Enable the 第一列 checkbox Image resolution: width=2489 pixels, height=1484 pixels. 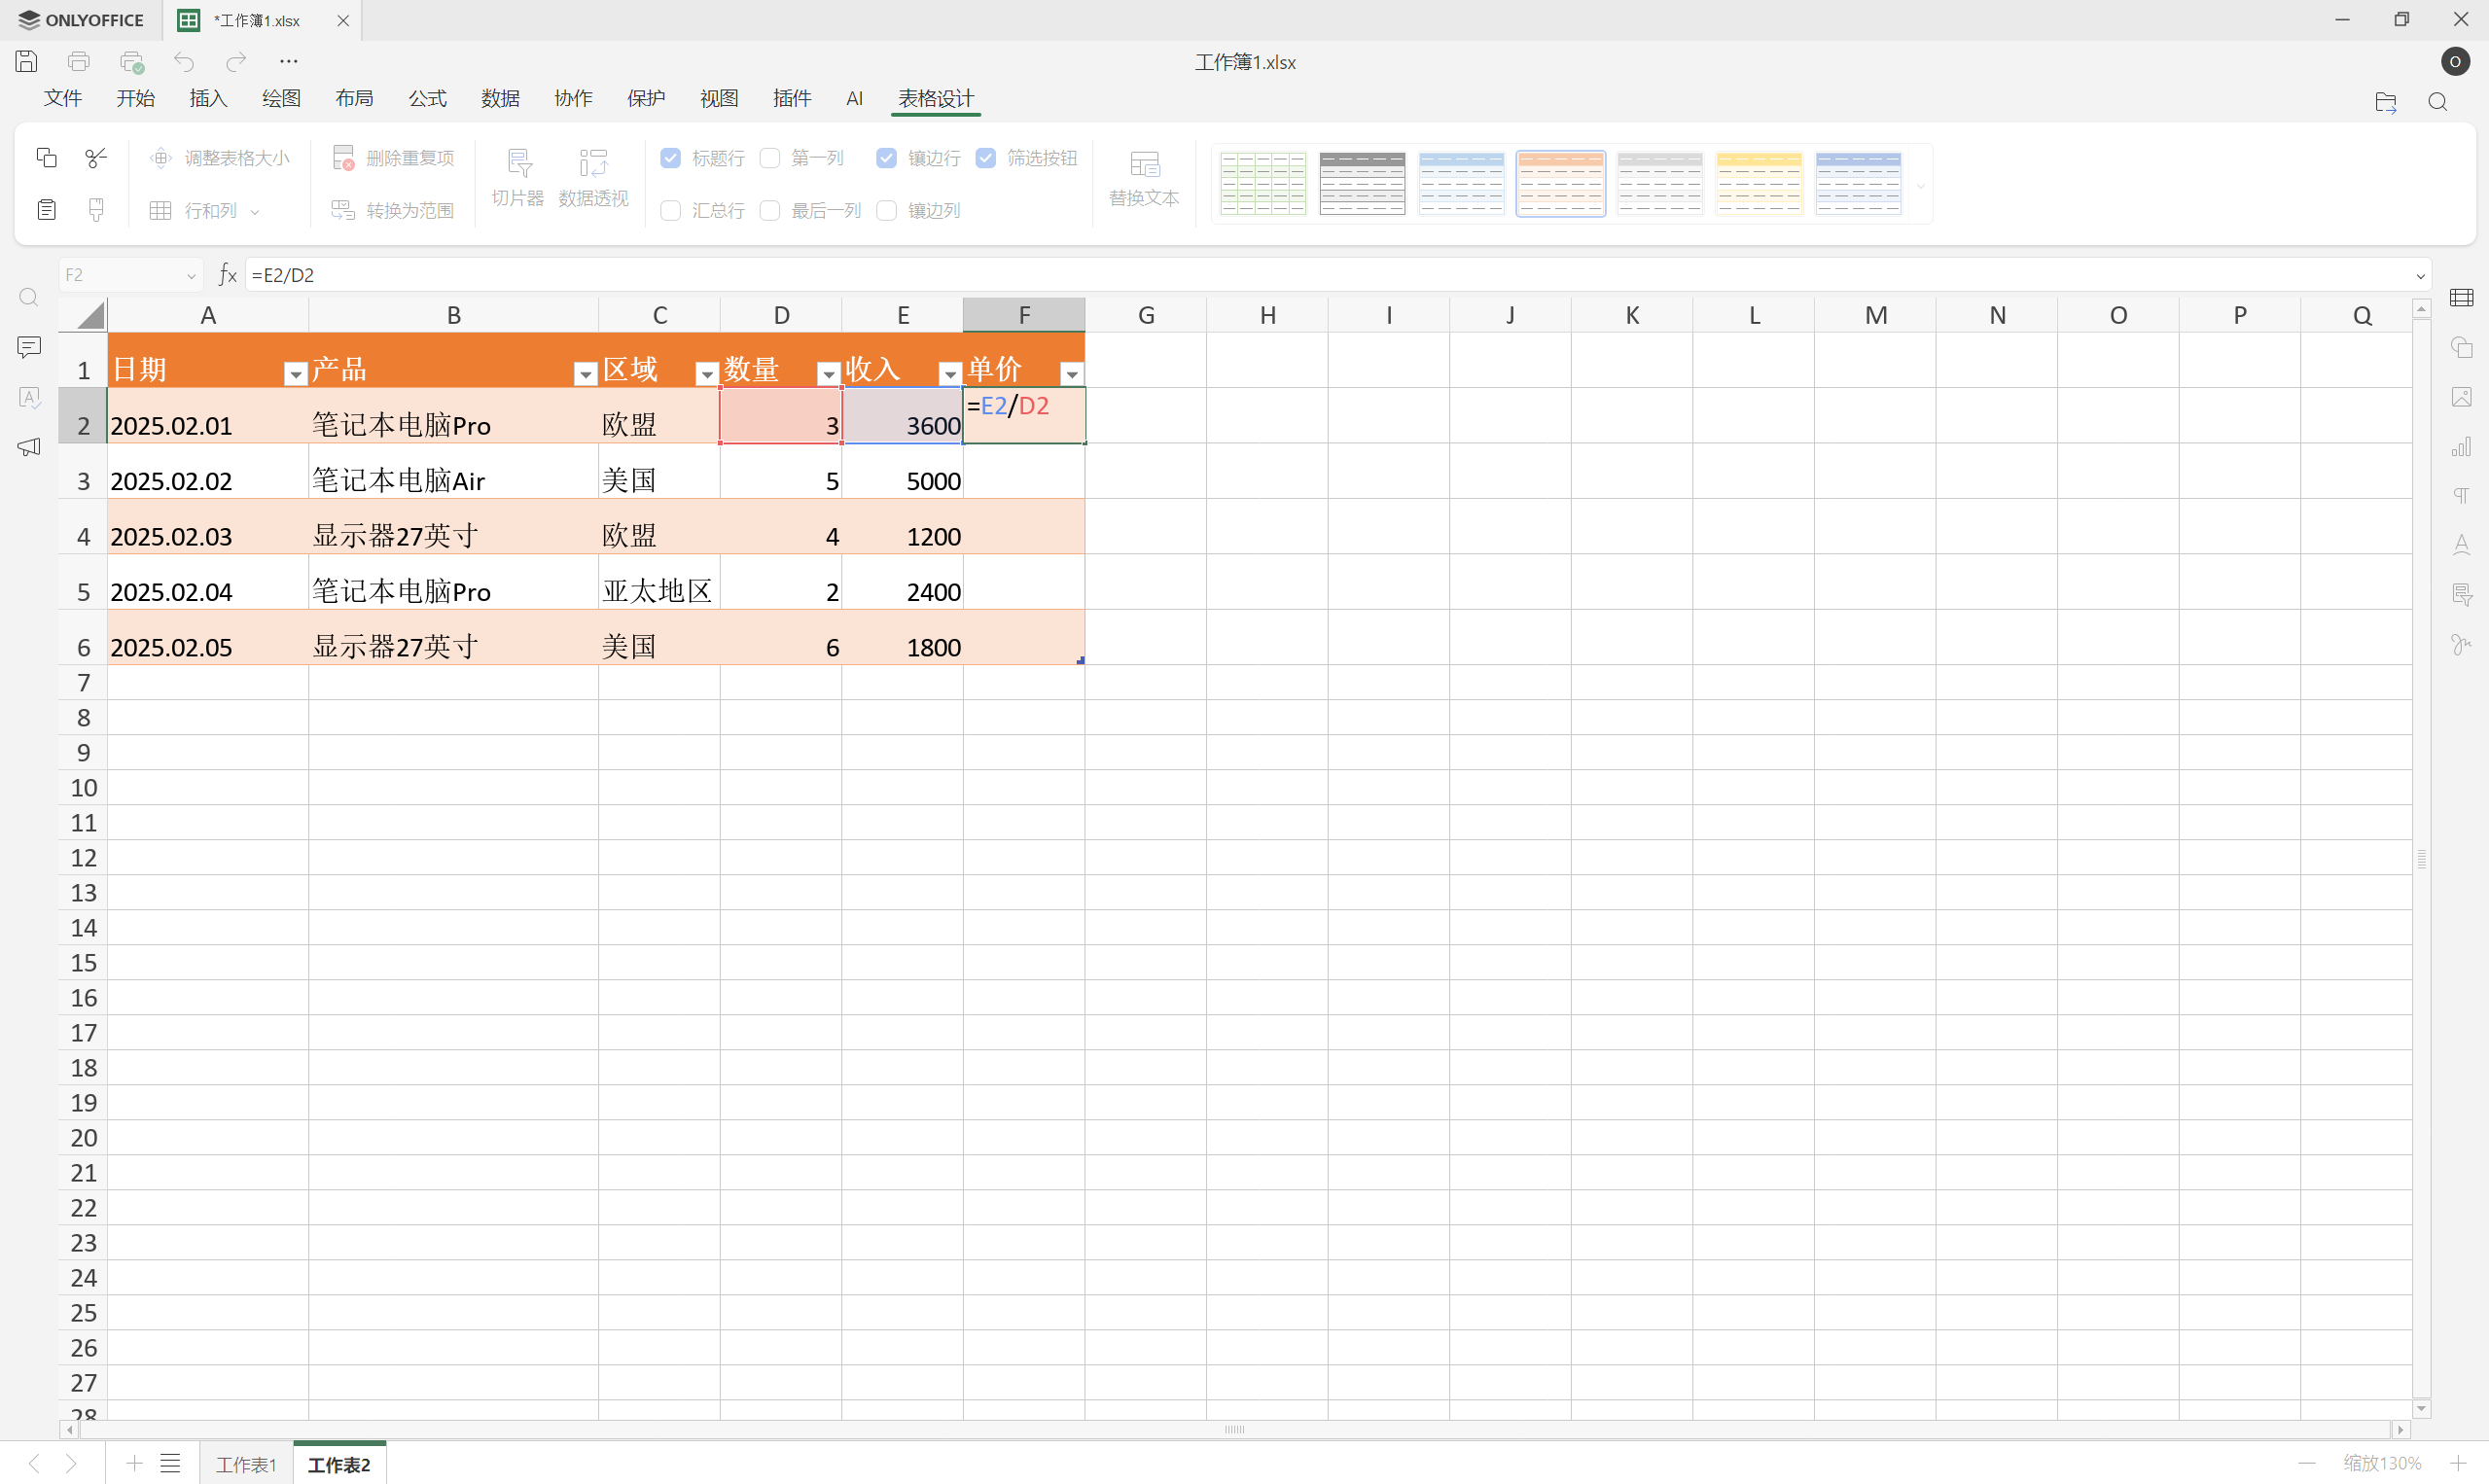pos(770,158)
